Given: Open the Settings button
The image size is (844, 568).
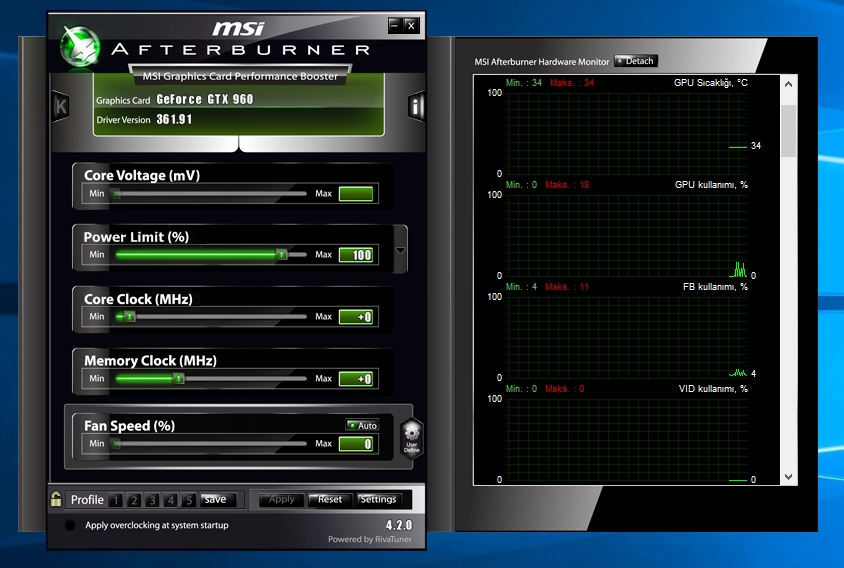Looking at the screenshot, I should [x=378, y=500].
